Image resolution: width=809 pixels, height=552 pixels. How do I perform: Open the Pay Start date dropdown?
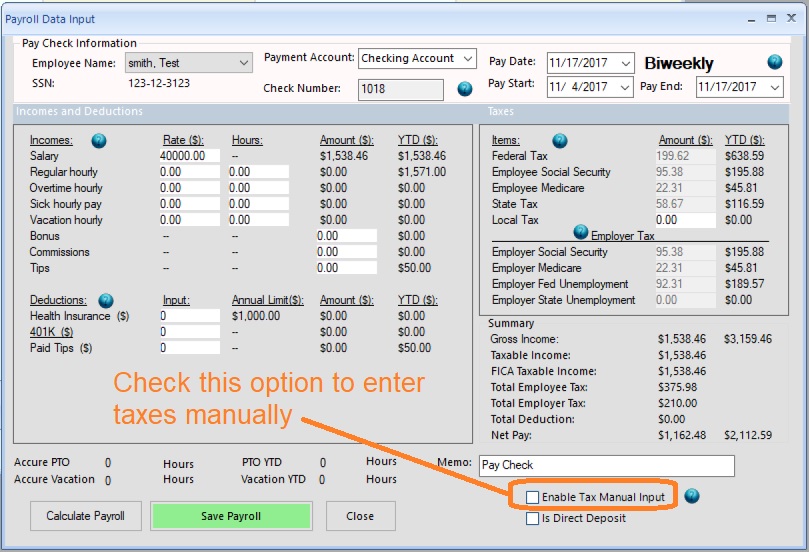[625, 87]
